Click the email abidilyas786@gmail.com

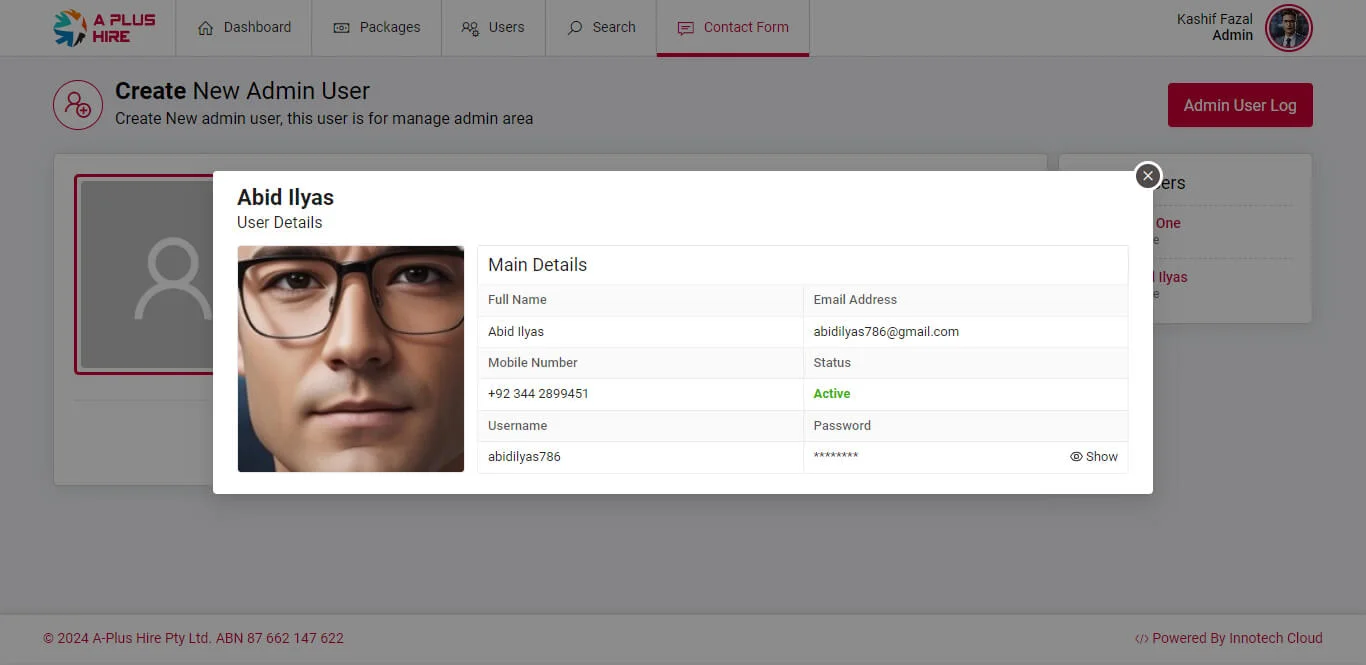[x=886, y=332]
